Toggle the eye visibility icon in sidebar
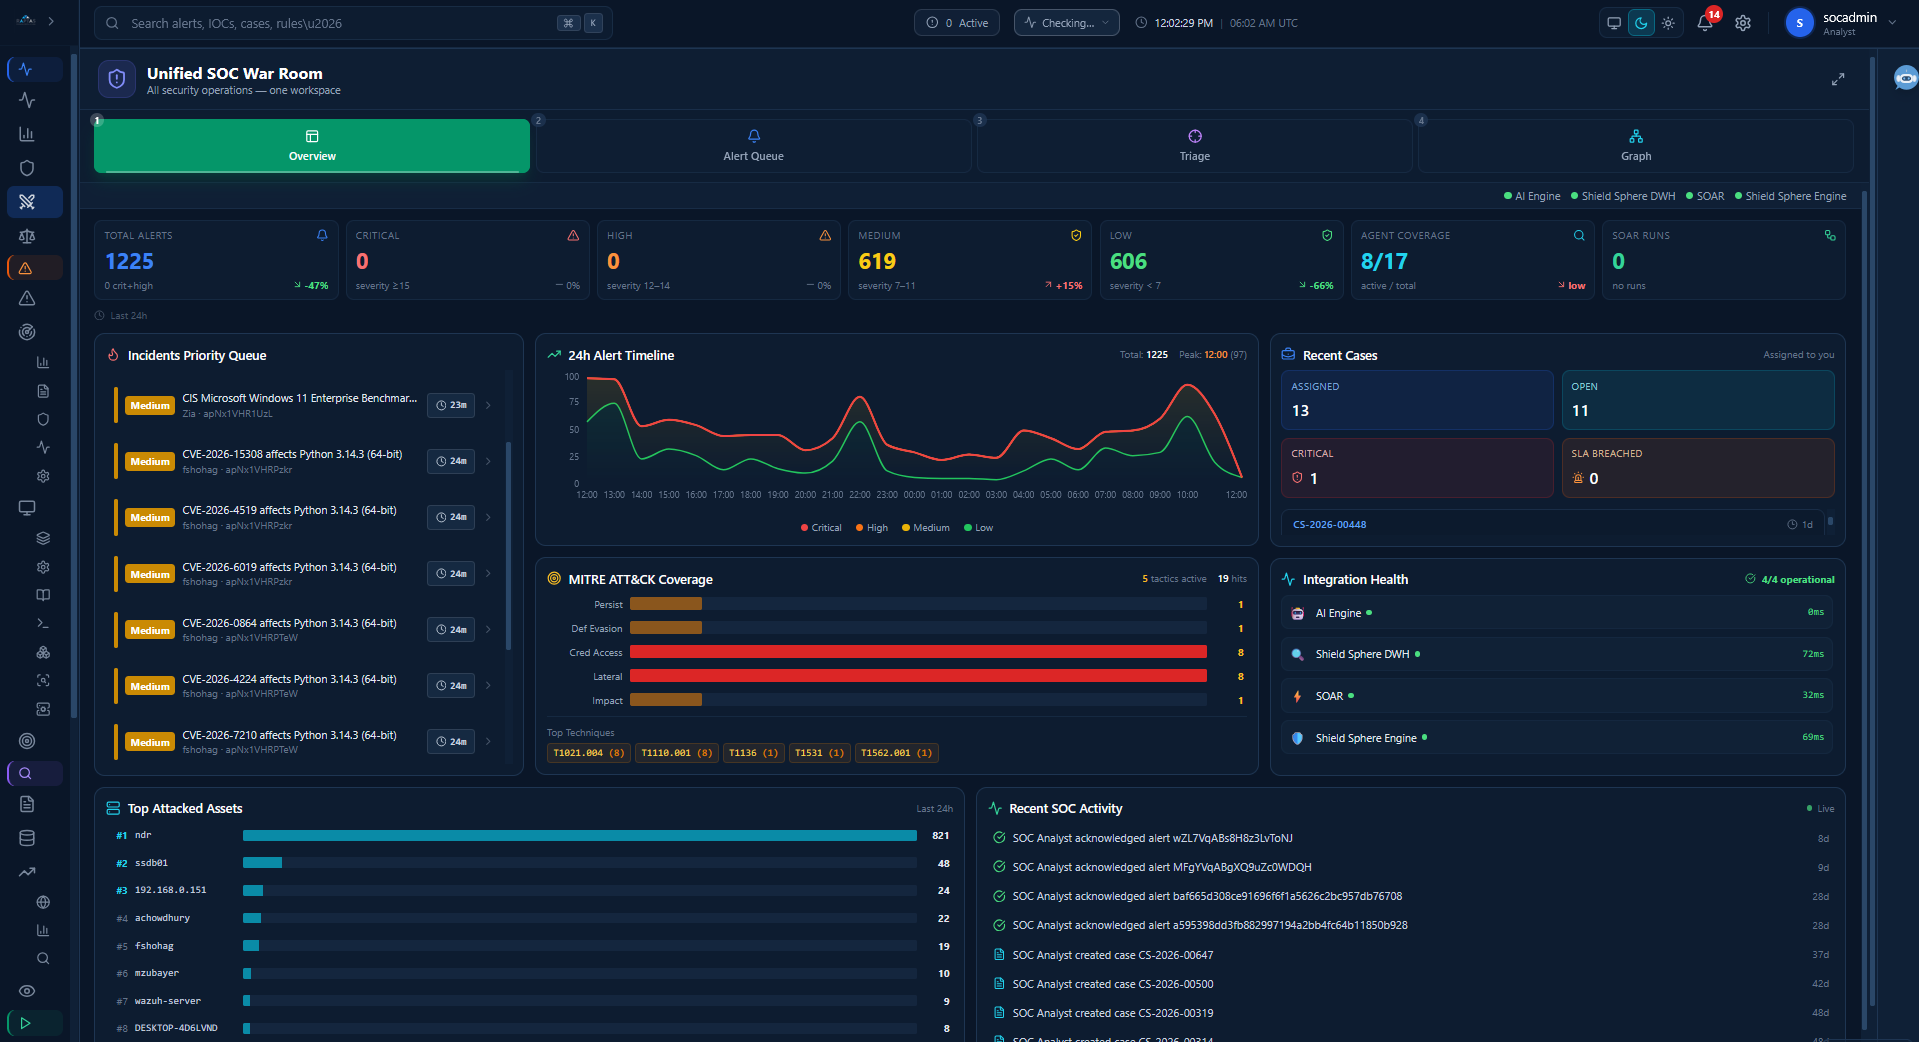1919x1042 pixels. (x=27, y=991)
